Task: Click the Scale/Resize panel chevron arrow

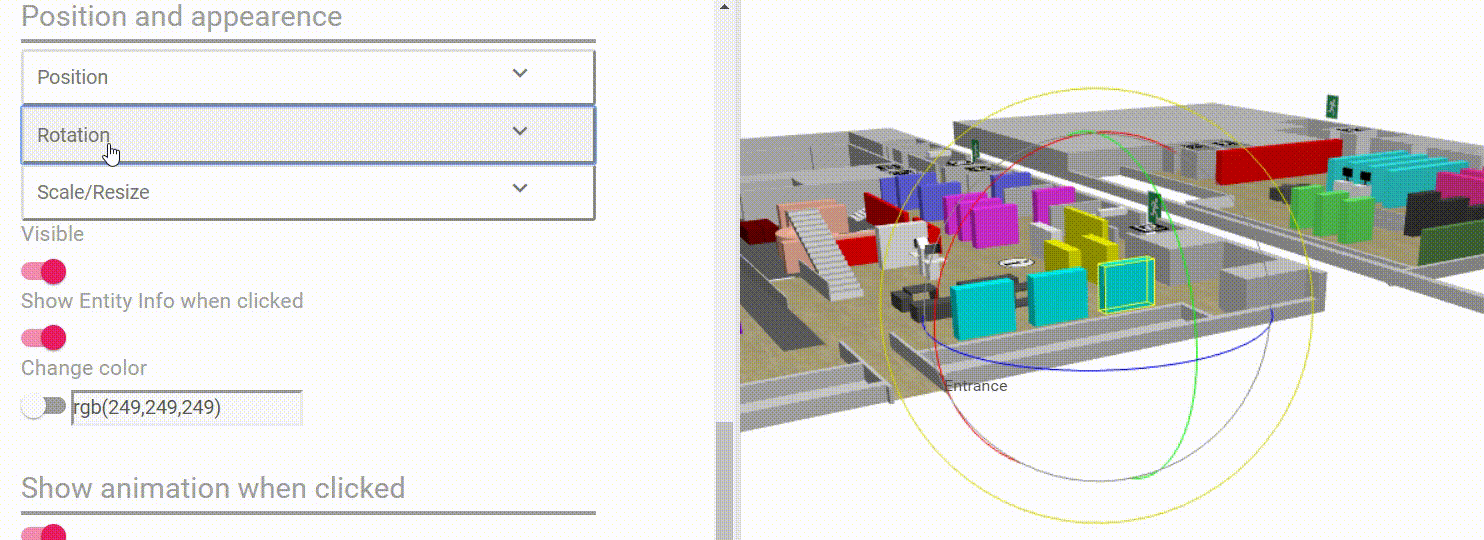Action: (x=519, y=189)
